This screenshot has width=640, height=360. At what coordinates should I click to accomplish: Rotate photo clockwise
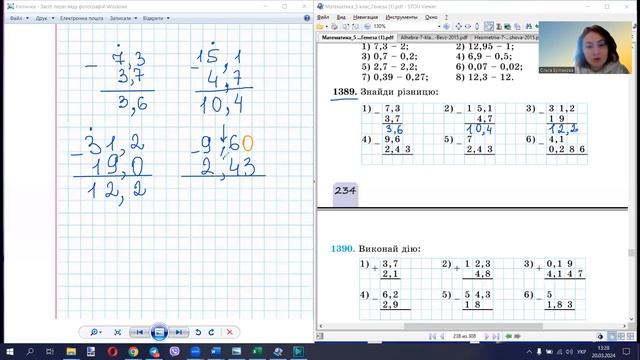211,332
